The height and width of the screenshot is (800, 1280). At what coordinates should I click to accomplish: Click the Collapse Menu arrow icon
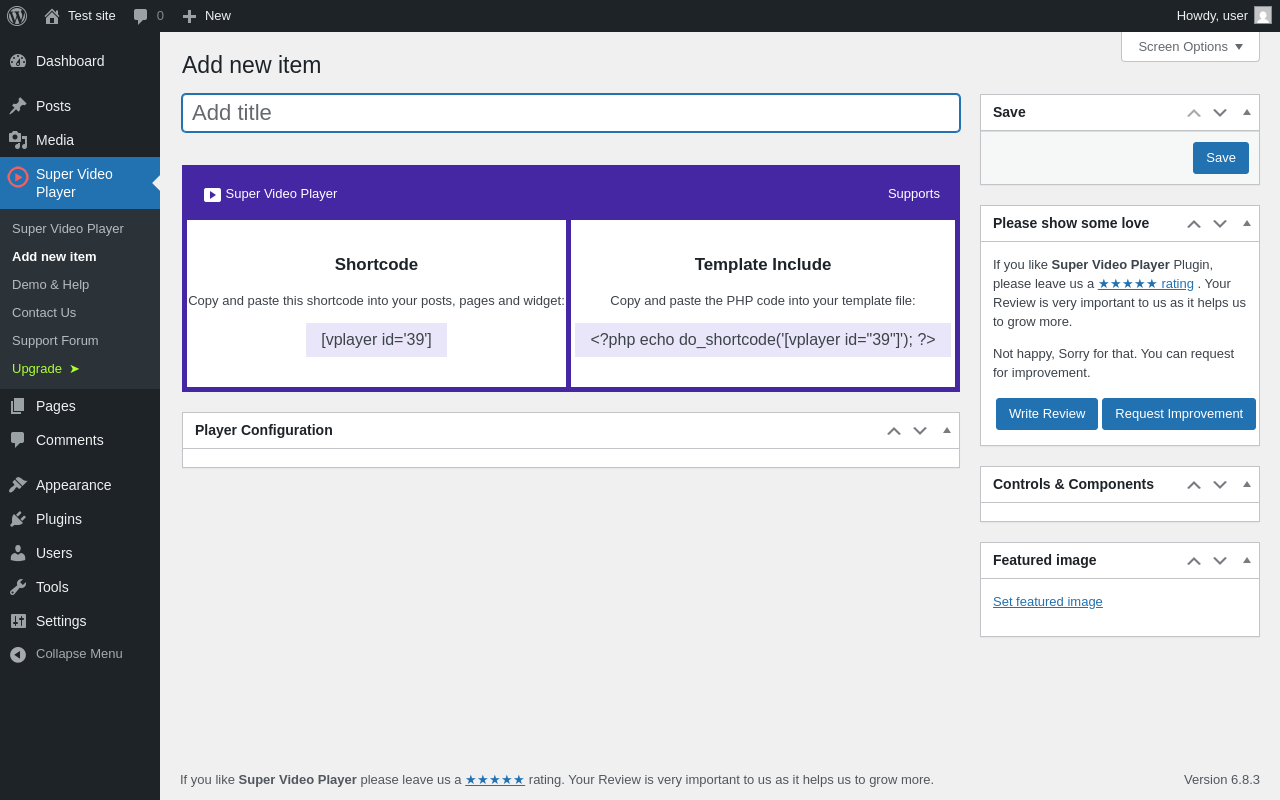click(x=18, y=654)
